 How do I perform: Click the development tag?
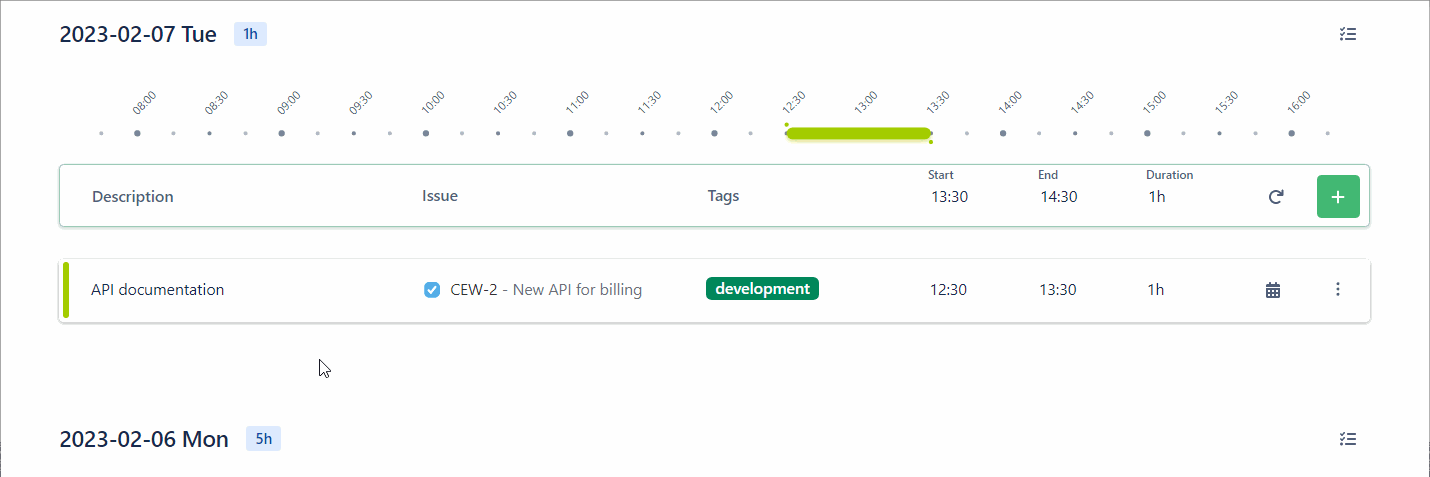click(762, 289)
